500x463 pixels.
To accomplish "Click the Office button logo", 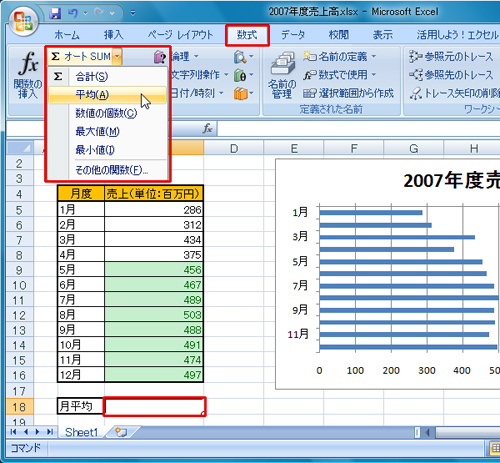I will [x=23, y=21].
